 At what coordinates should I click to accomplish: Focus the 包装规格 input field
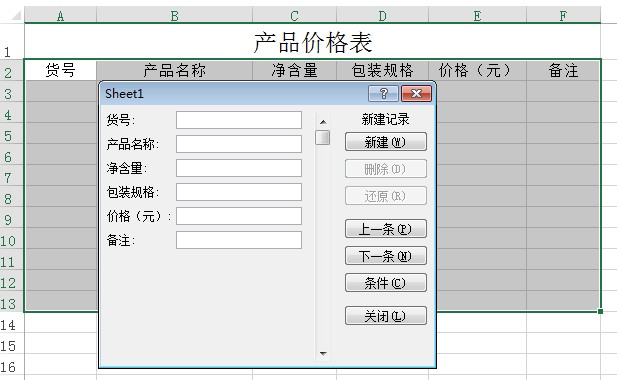tap(239, 192)
